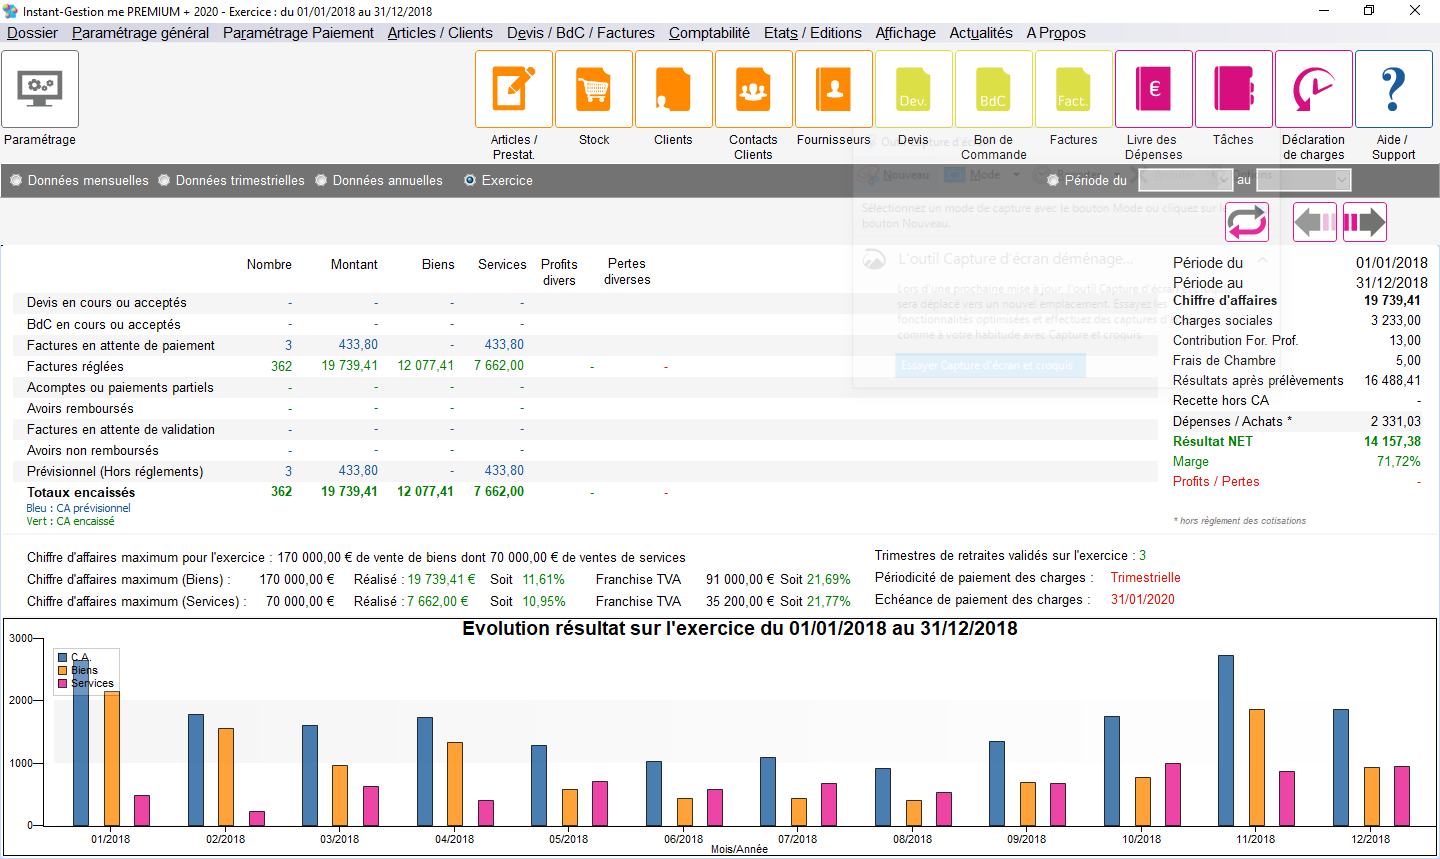The image size is (1440, 859).
Task: Open Etats / Editions menu
Action: (813, 33)
